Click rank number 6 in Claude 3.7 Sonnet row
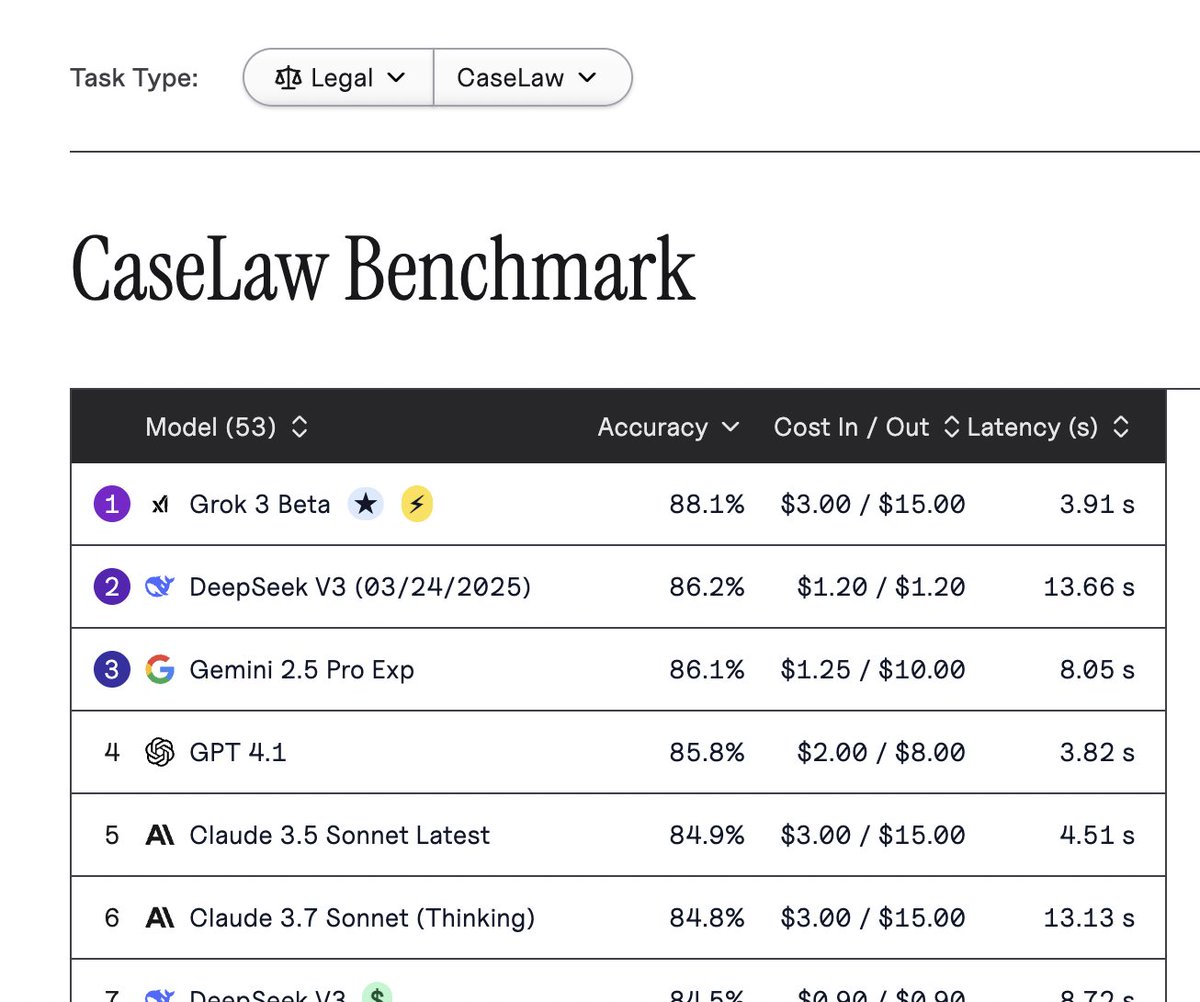 (112, 917)
